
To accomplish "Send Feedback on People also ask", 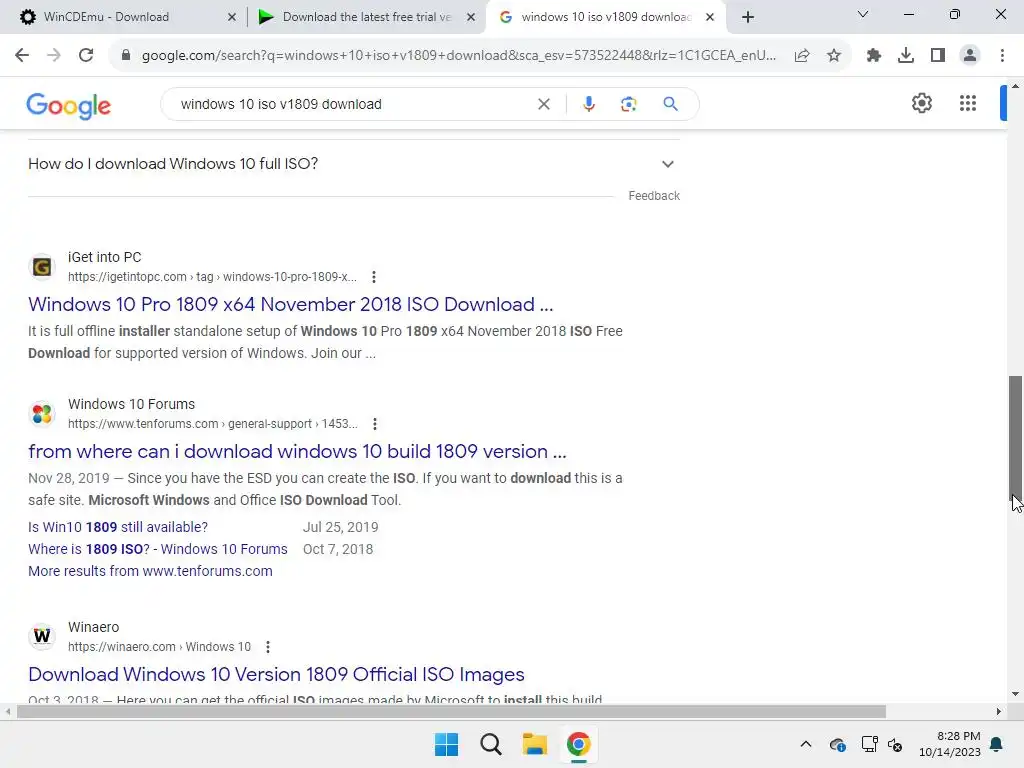I will (x=654, y=196).
